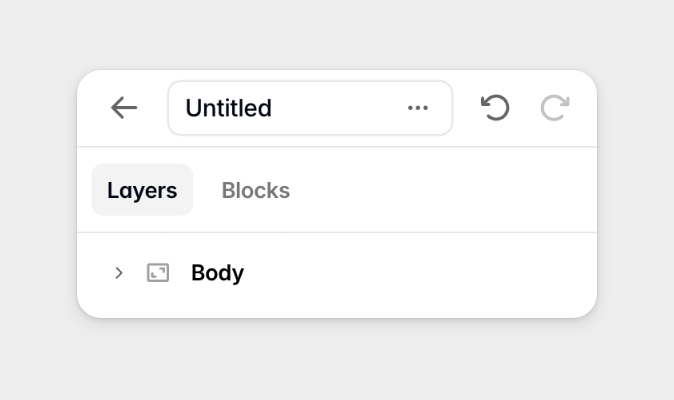This screenshot has height=400, width=674.
Task: Reveal children of the Body layer
Action: 119,273
